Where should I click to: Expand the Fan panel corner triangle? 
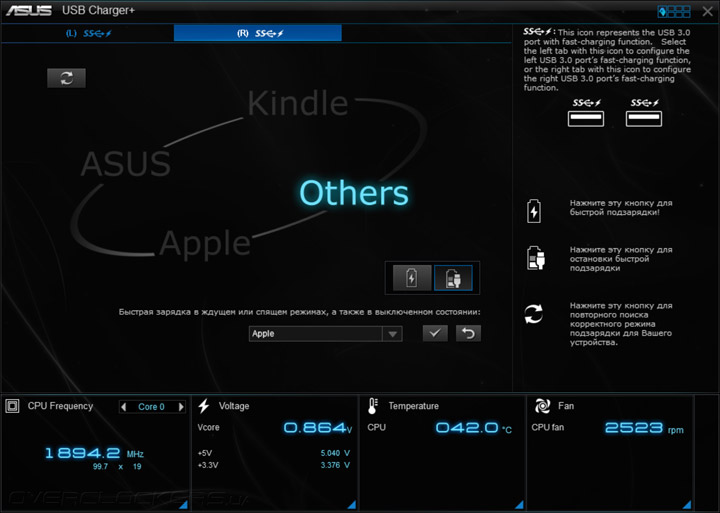(687, 505)
